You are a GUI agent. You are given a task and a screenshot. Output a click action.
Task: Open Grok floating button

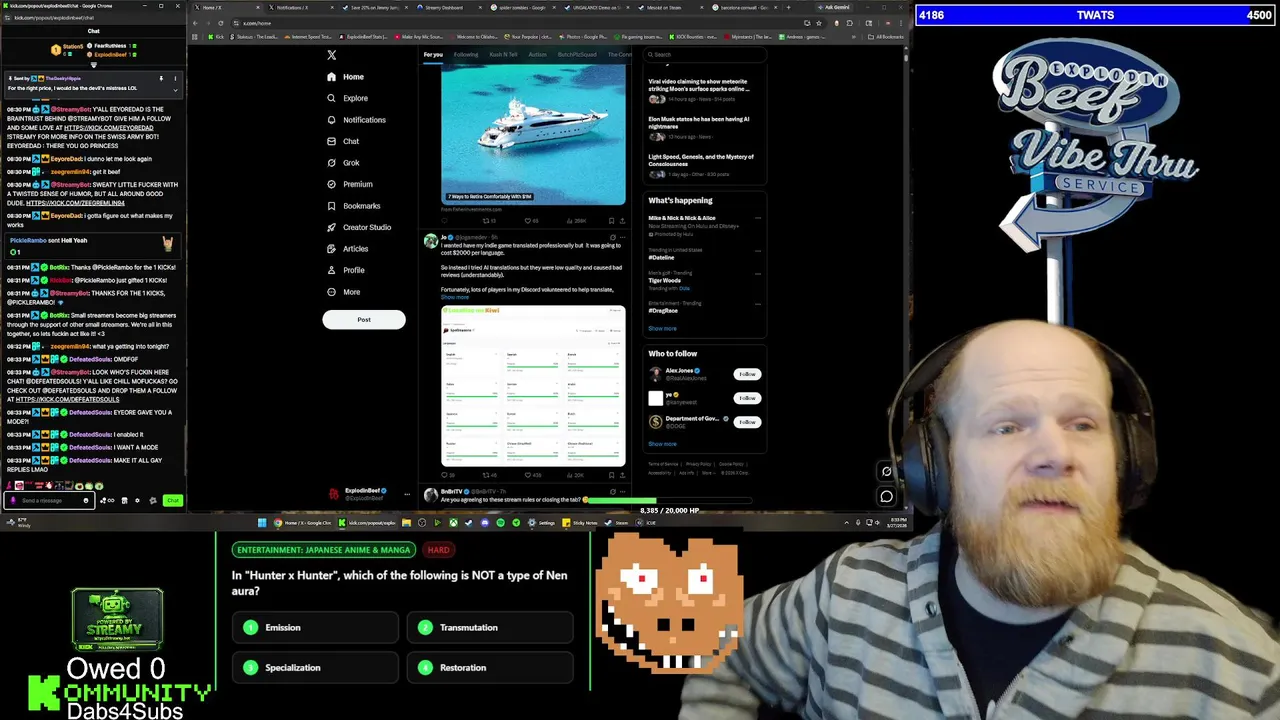coord(886,472)
